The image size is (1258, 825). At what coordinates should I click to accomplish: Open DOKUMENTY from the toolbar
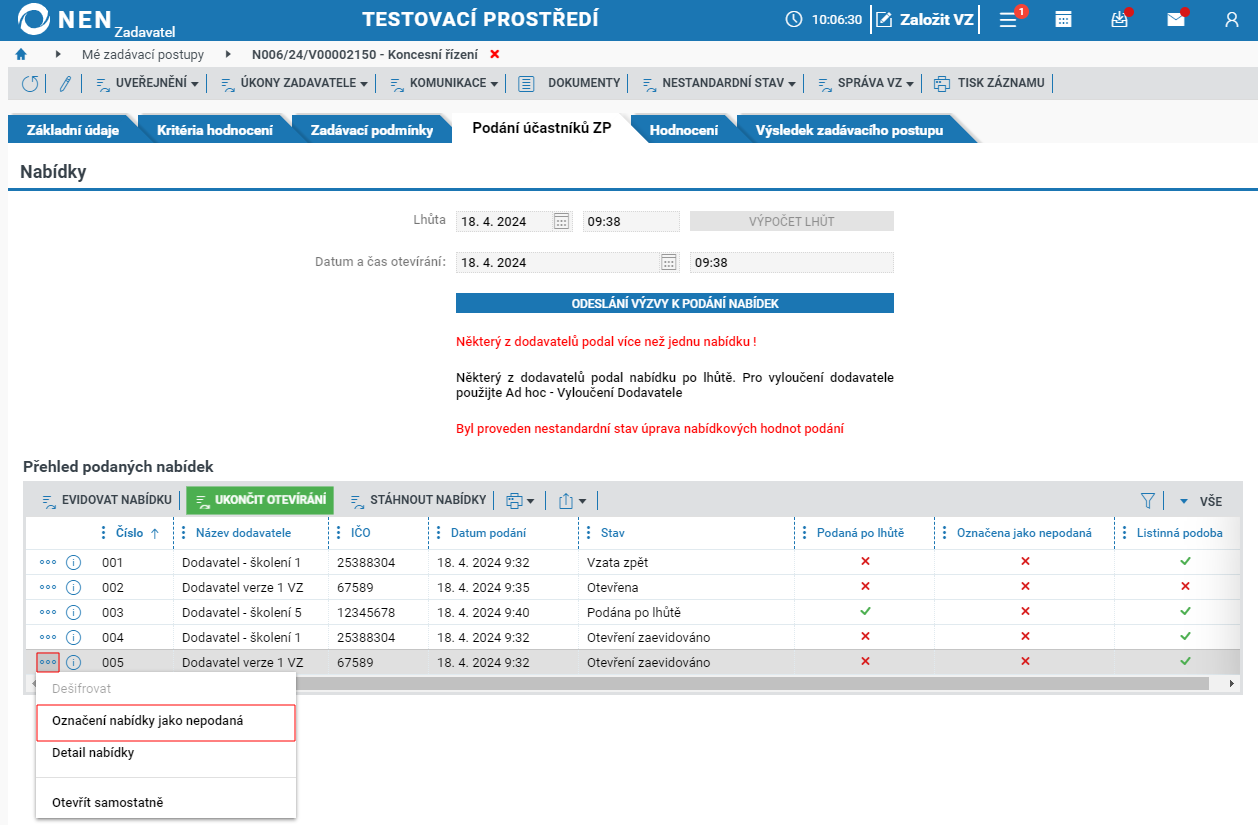(x=570, y=84)
